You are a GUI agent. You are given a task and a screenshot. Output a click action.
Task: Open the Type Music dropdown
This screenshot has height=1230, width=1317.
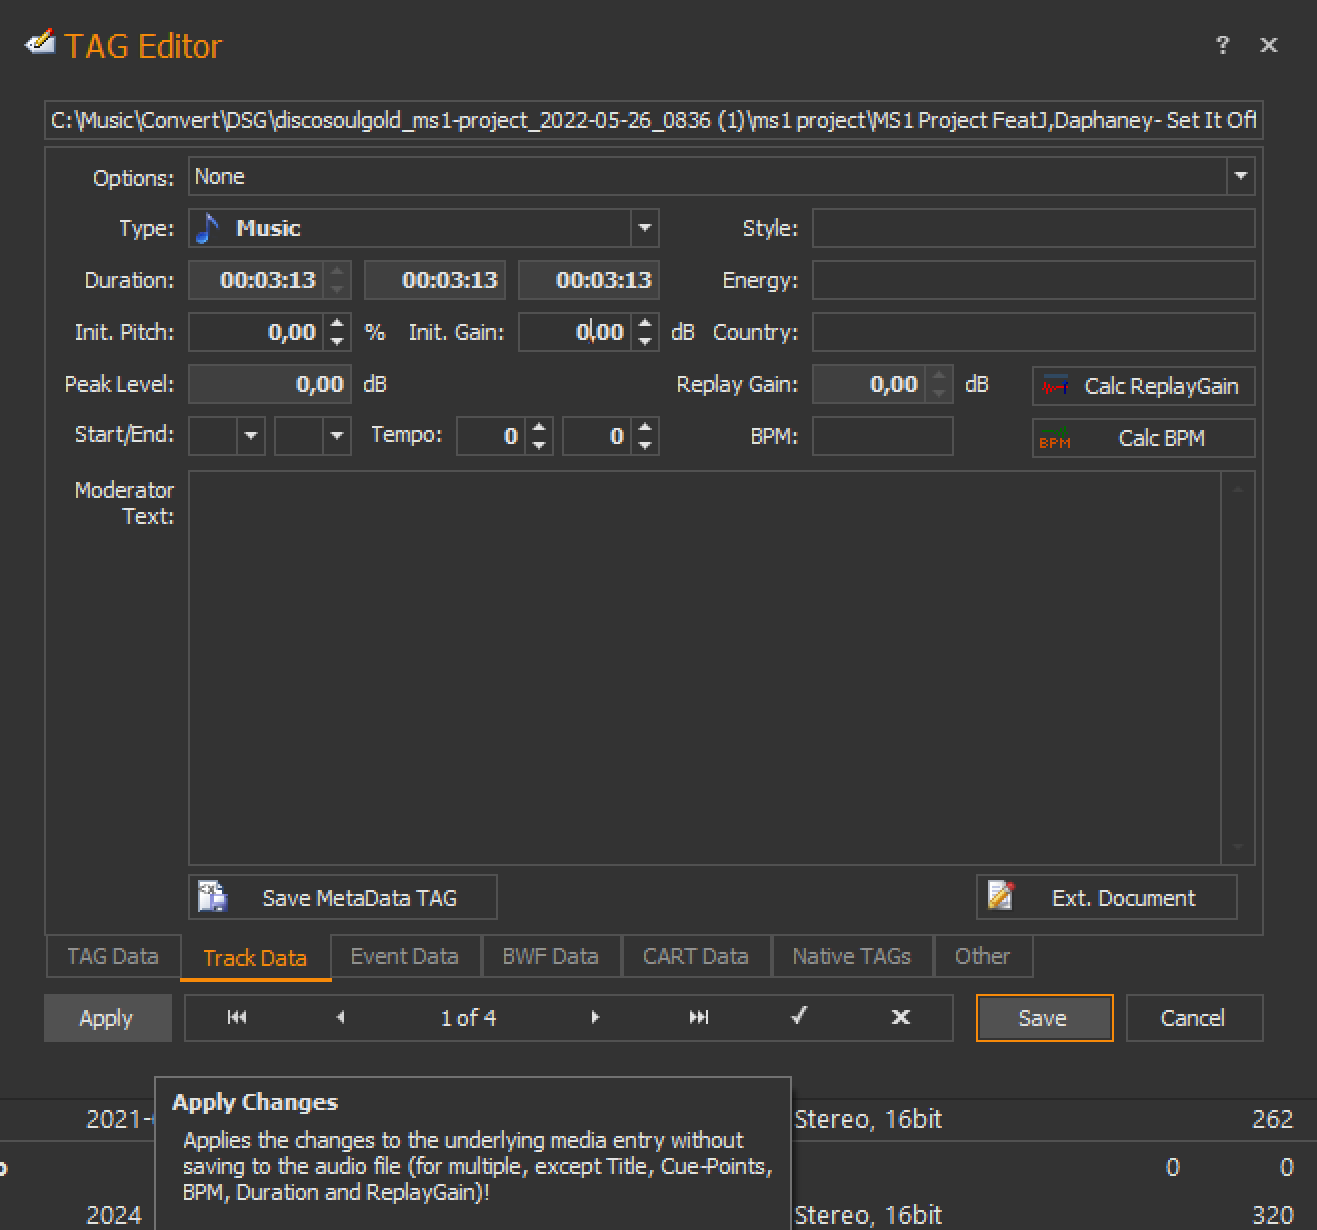click(645, 228)
